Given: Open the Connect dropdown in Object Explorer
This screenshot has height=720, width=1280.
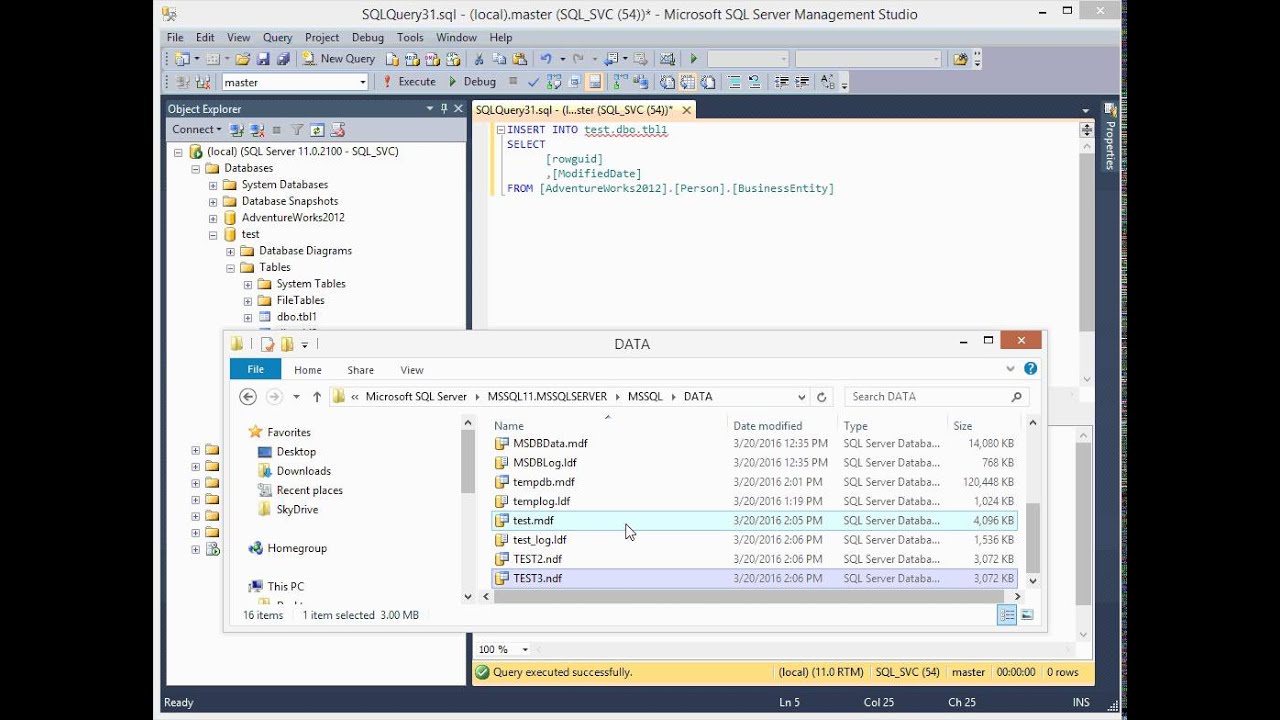Looking at the screenshot, I should click(197, 130).
